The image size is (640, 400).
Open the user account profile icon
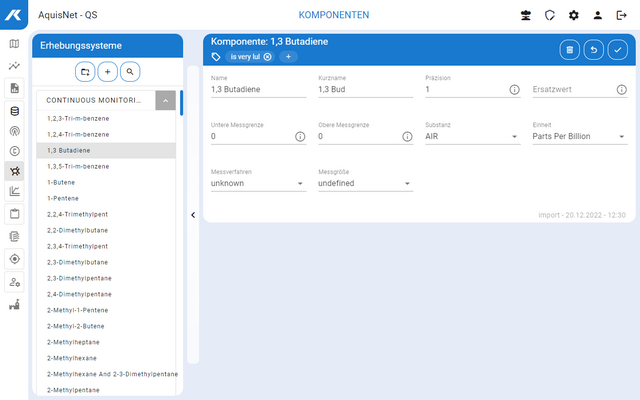click(x=598, y=16)
